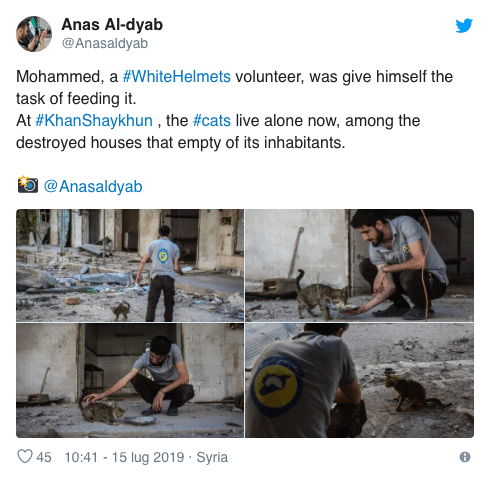The height and width of the screenshot is (477, 492).
Task: Click the Twitter bird logo icon
Action: point(464,25)
